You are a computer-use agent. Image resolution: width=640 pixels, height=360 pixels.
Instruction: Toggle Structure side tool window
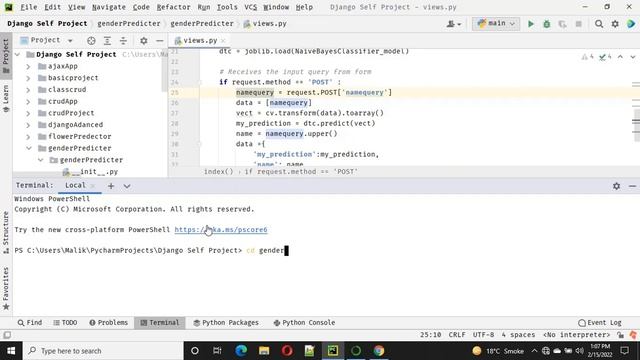point(6,233)
